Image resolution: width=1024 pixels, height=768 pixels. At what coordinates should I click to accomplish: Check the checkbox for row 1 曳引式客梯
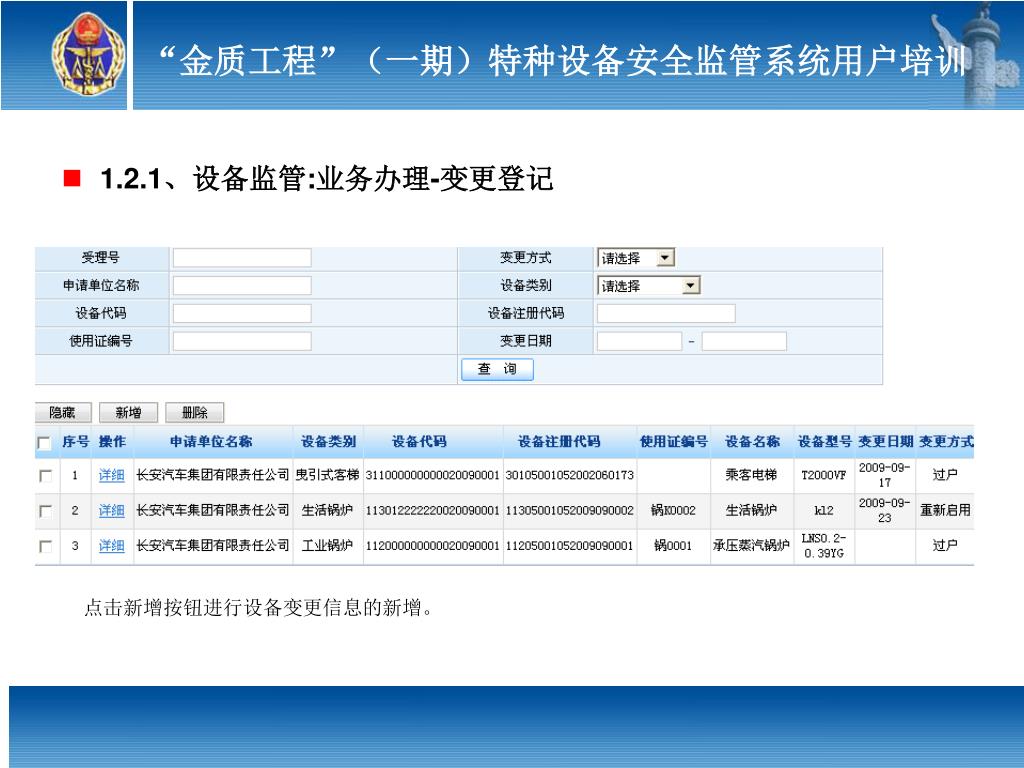pyautogui.click(x=46, y=475)
